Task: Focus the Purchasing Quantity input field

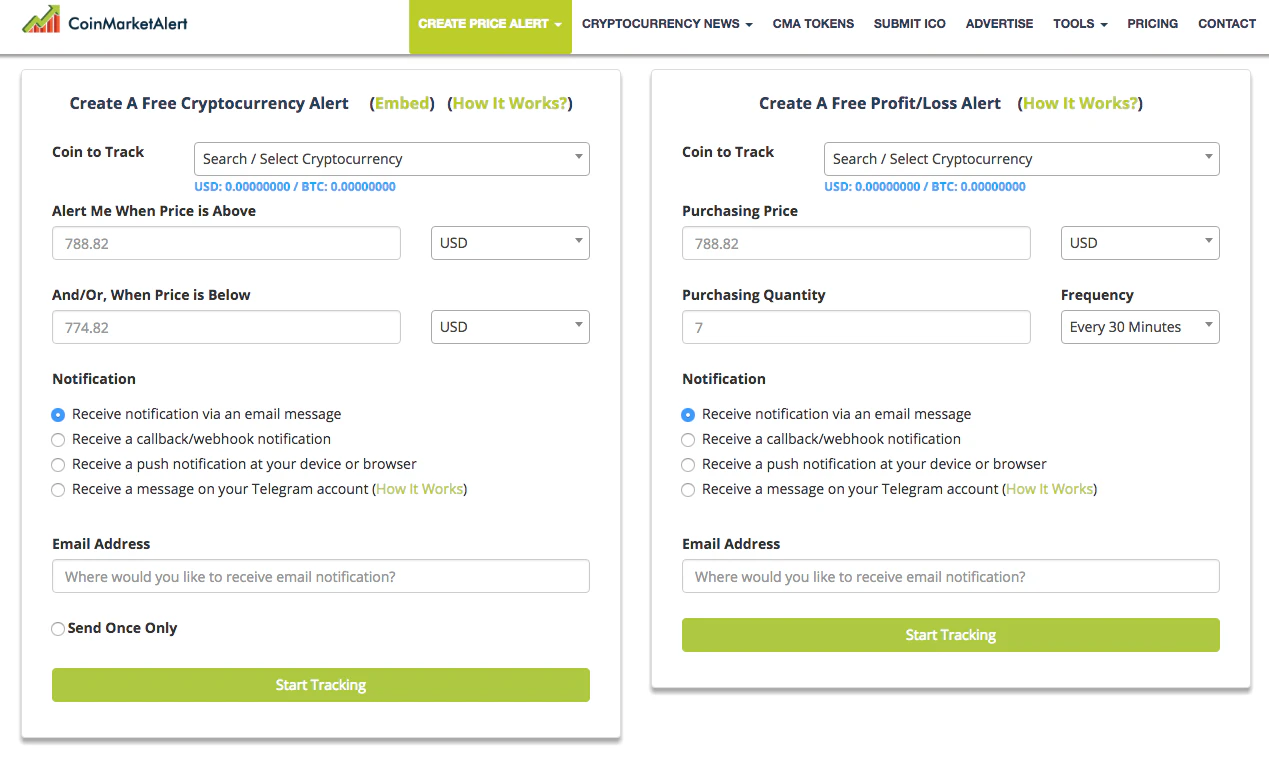Action: [856, 327]
